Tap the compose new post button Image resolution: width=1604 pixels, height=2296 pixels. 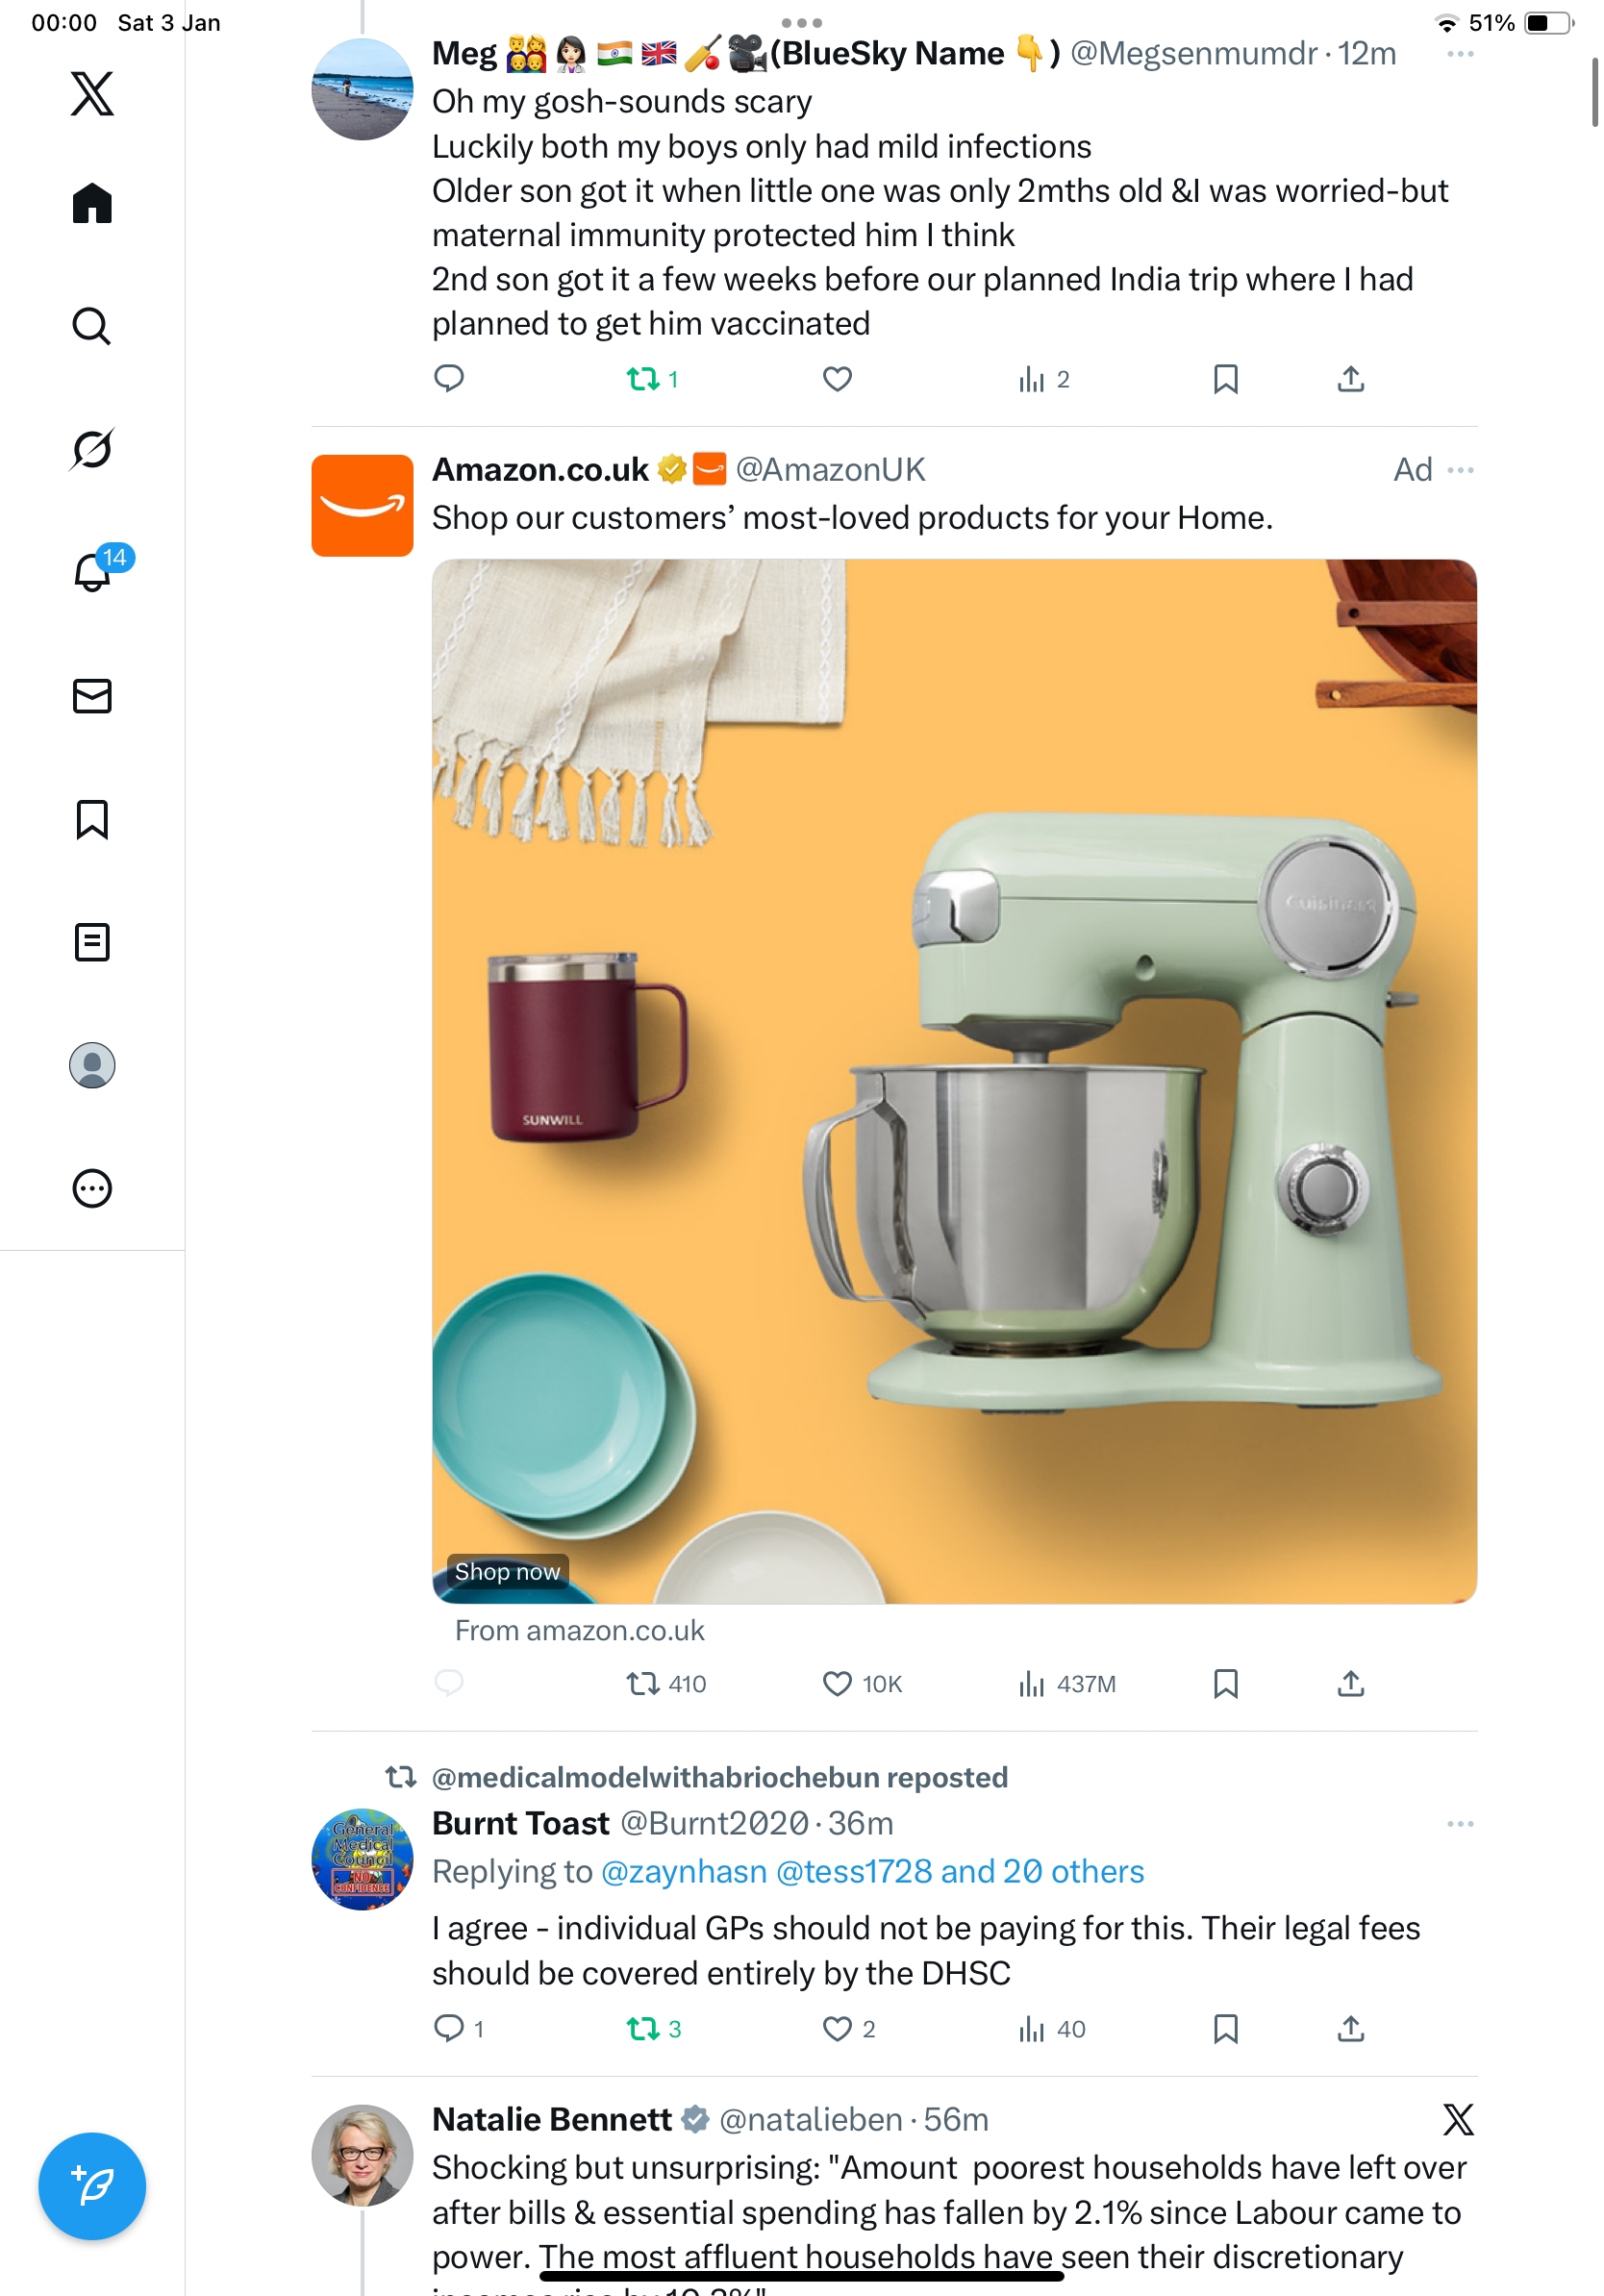[92, 2186]
